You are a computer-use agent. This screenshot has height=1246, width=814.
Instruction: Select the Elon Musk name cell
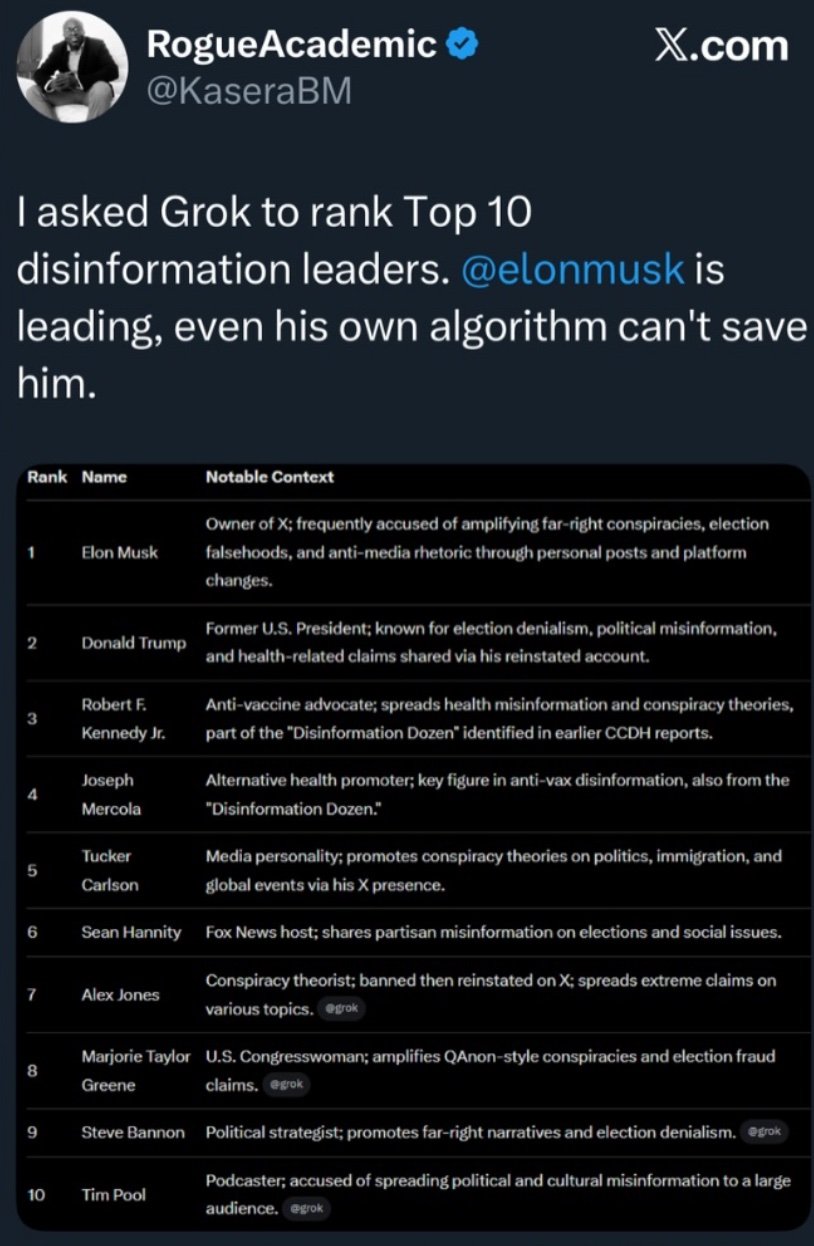pos(119,553)
